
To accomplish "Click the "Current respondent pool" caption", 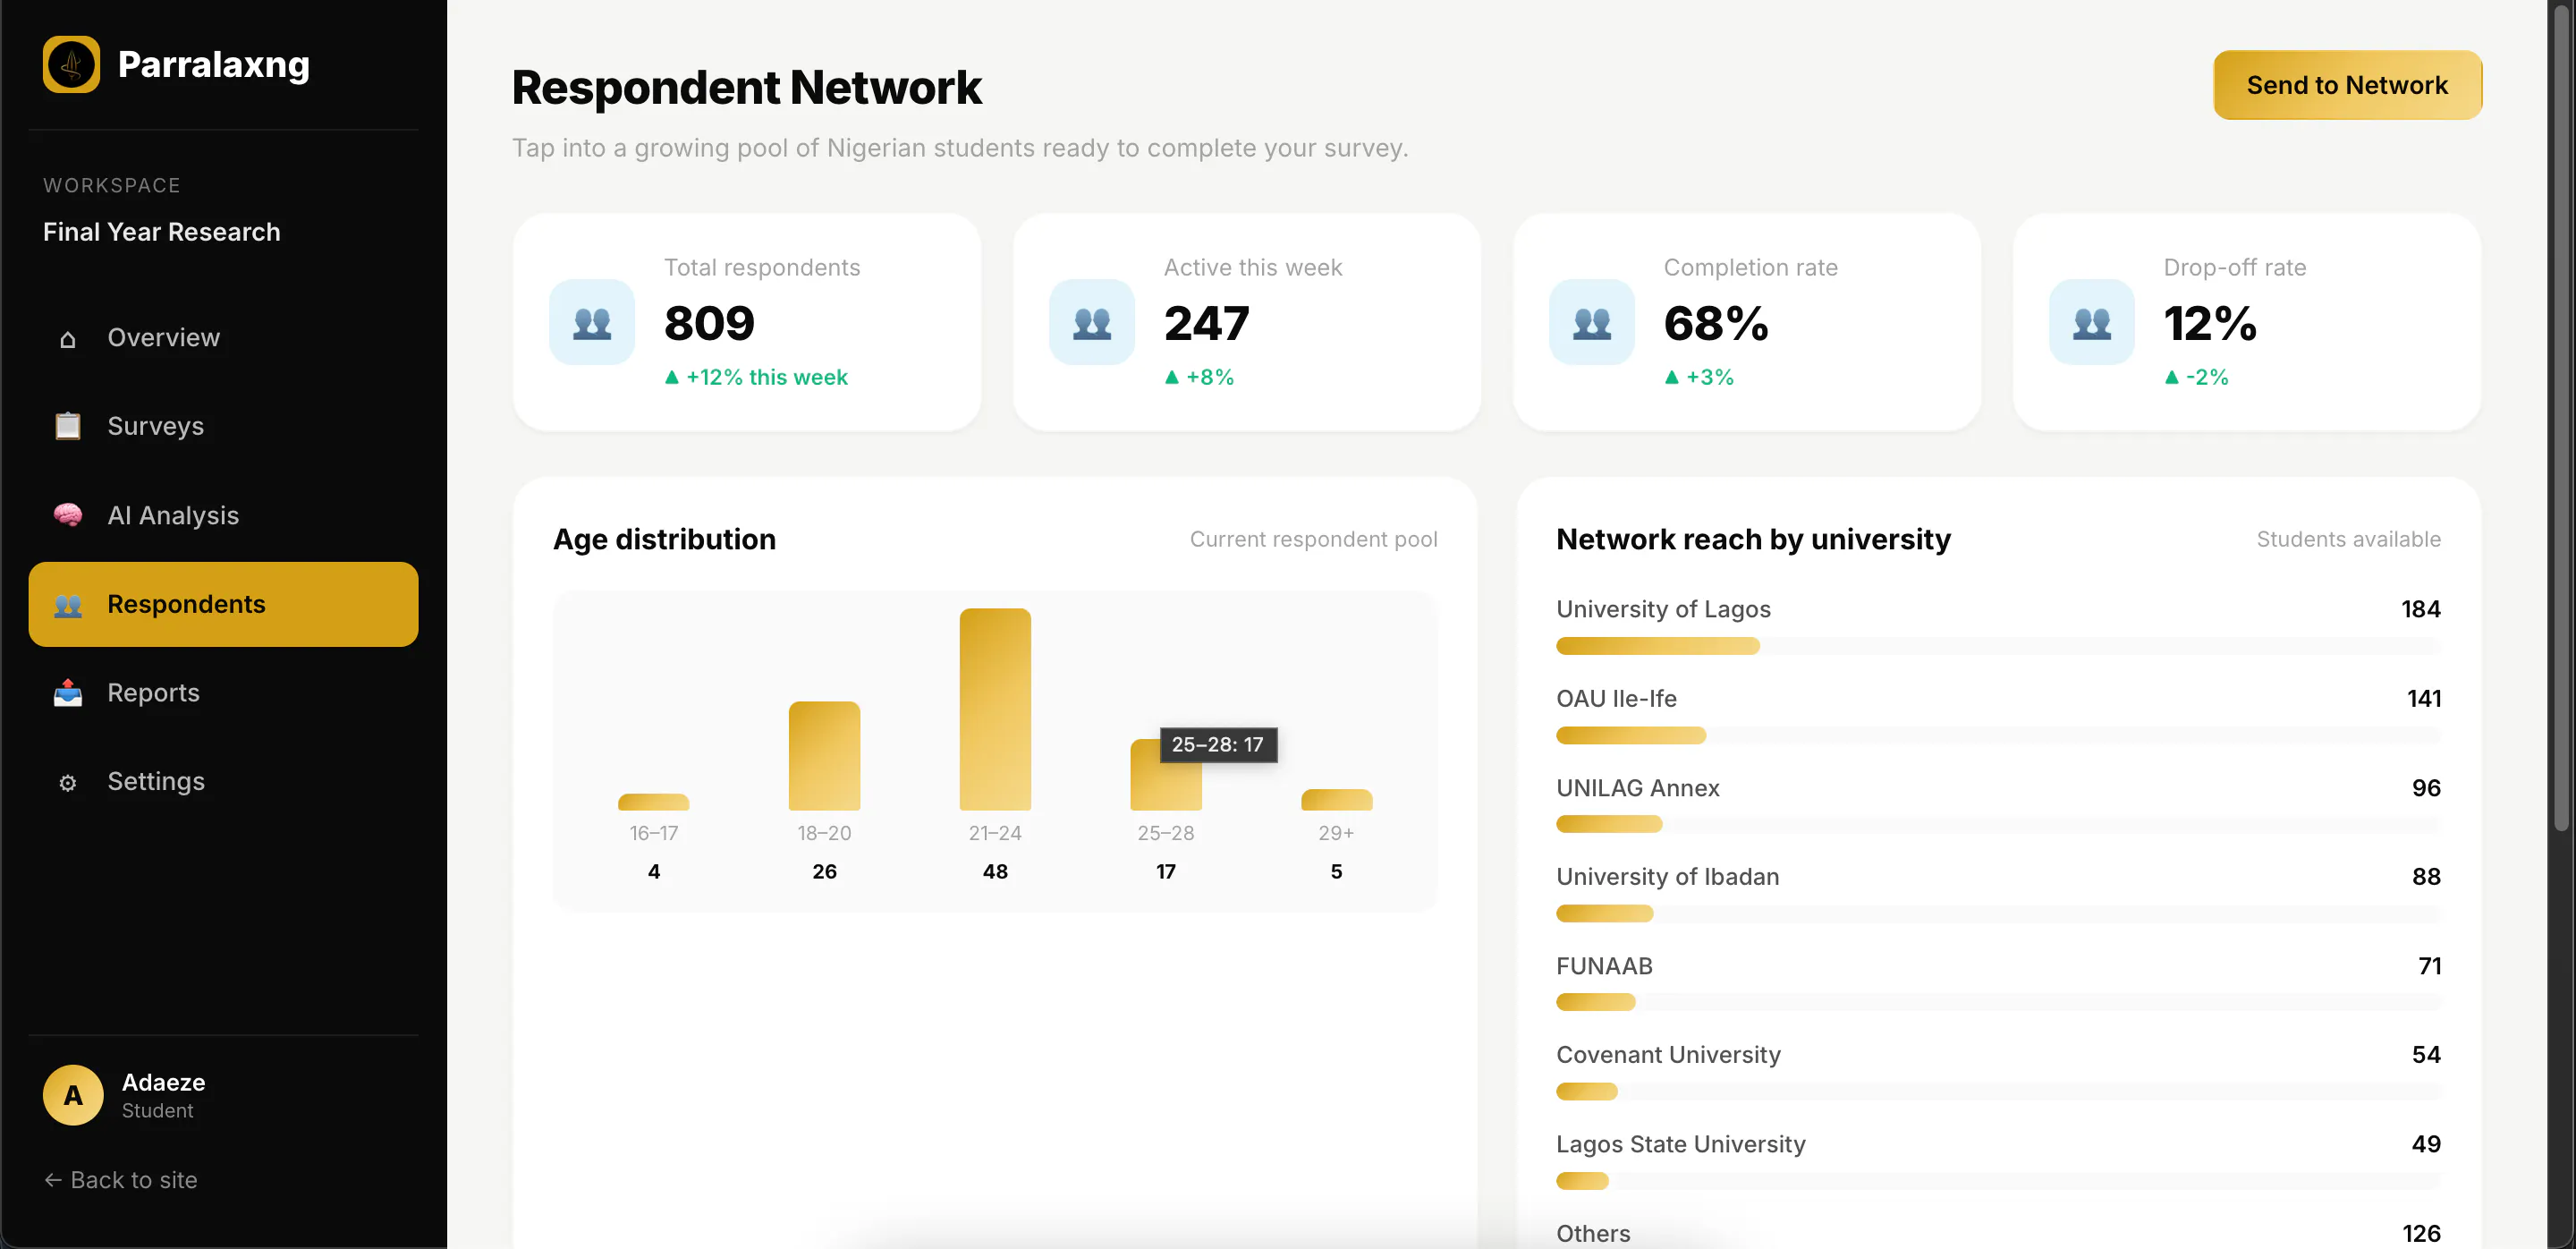I will (x=1313, y=540).
